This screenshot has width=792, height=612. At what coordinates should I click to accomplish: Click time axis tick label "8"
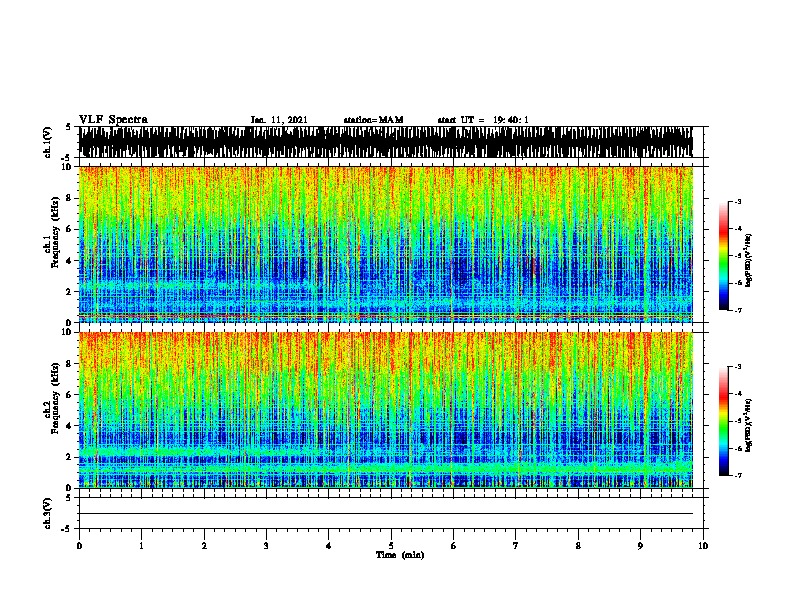[578, 546]
